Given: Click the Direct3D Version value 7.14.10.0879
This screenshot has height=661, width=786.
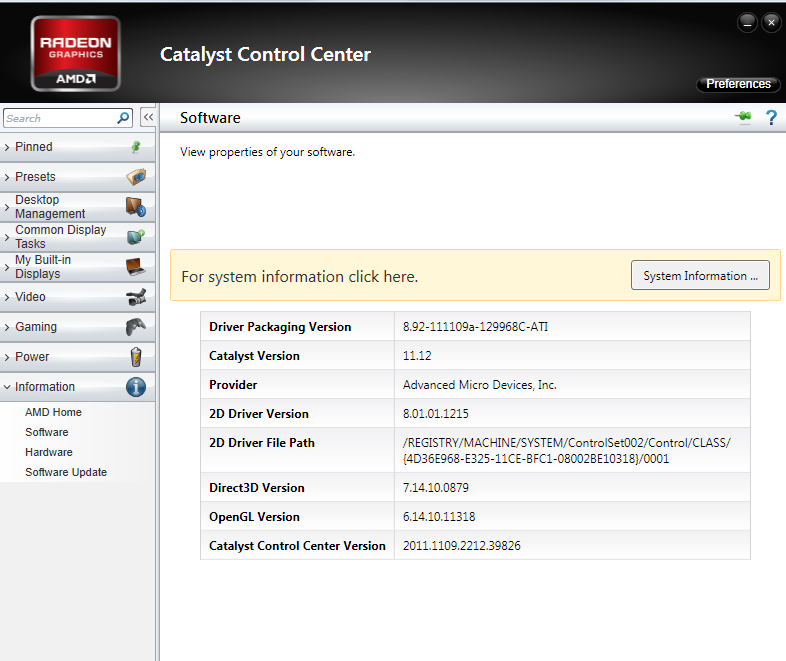Looking at the screenshot, I should click(x=435, y=488).
